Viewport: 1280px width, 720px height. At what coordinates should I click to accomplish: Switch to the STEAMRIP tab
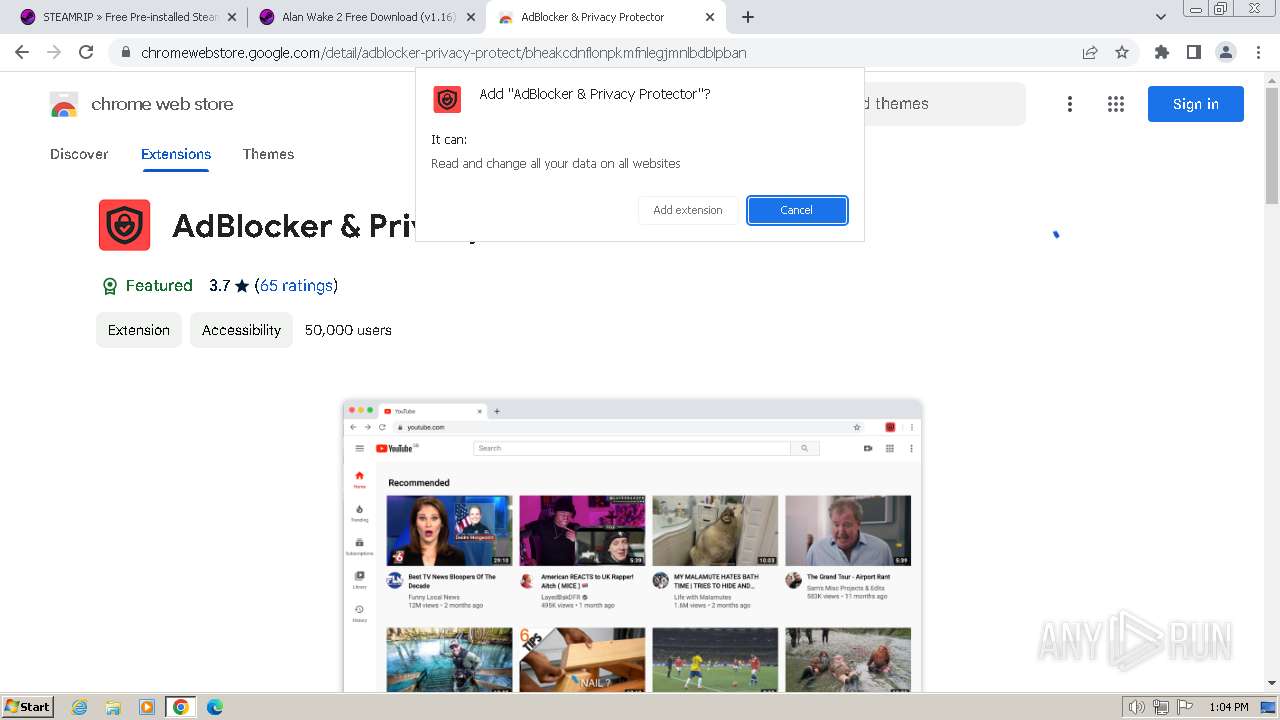point(128,17)
